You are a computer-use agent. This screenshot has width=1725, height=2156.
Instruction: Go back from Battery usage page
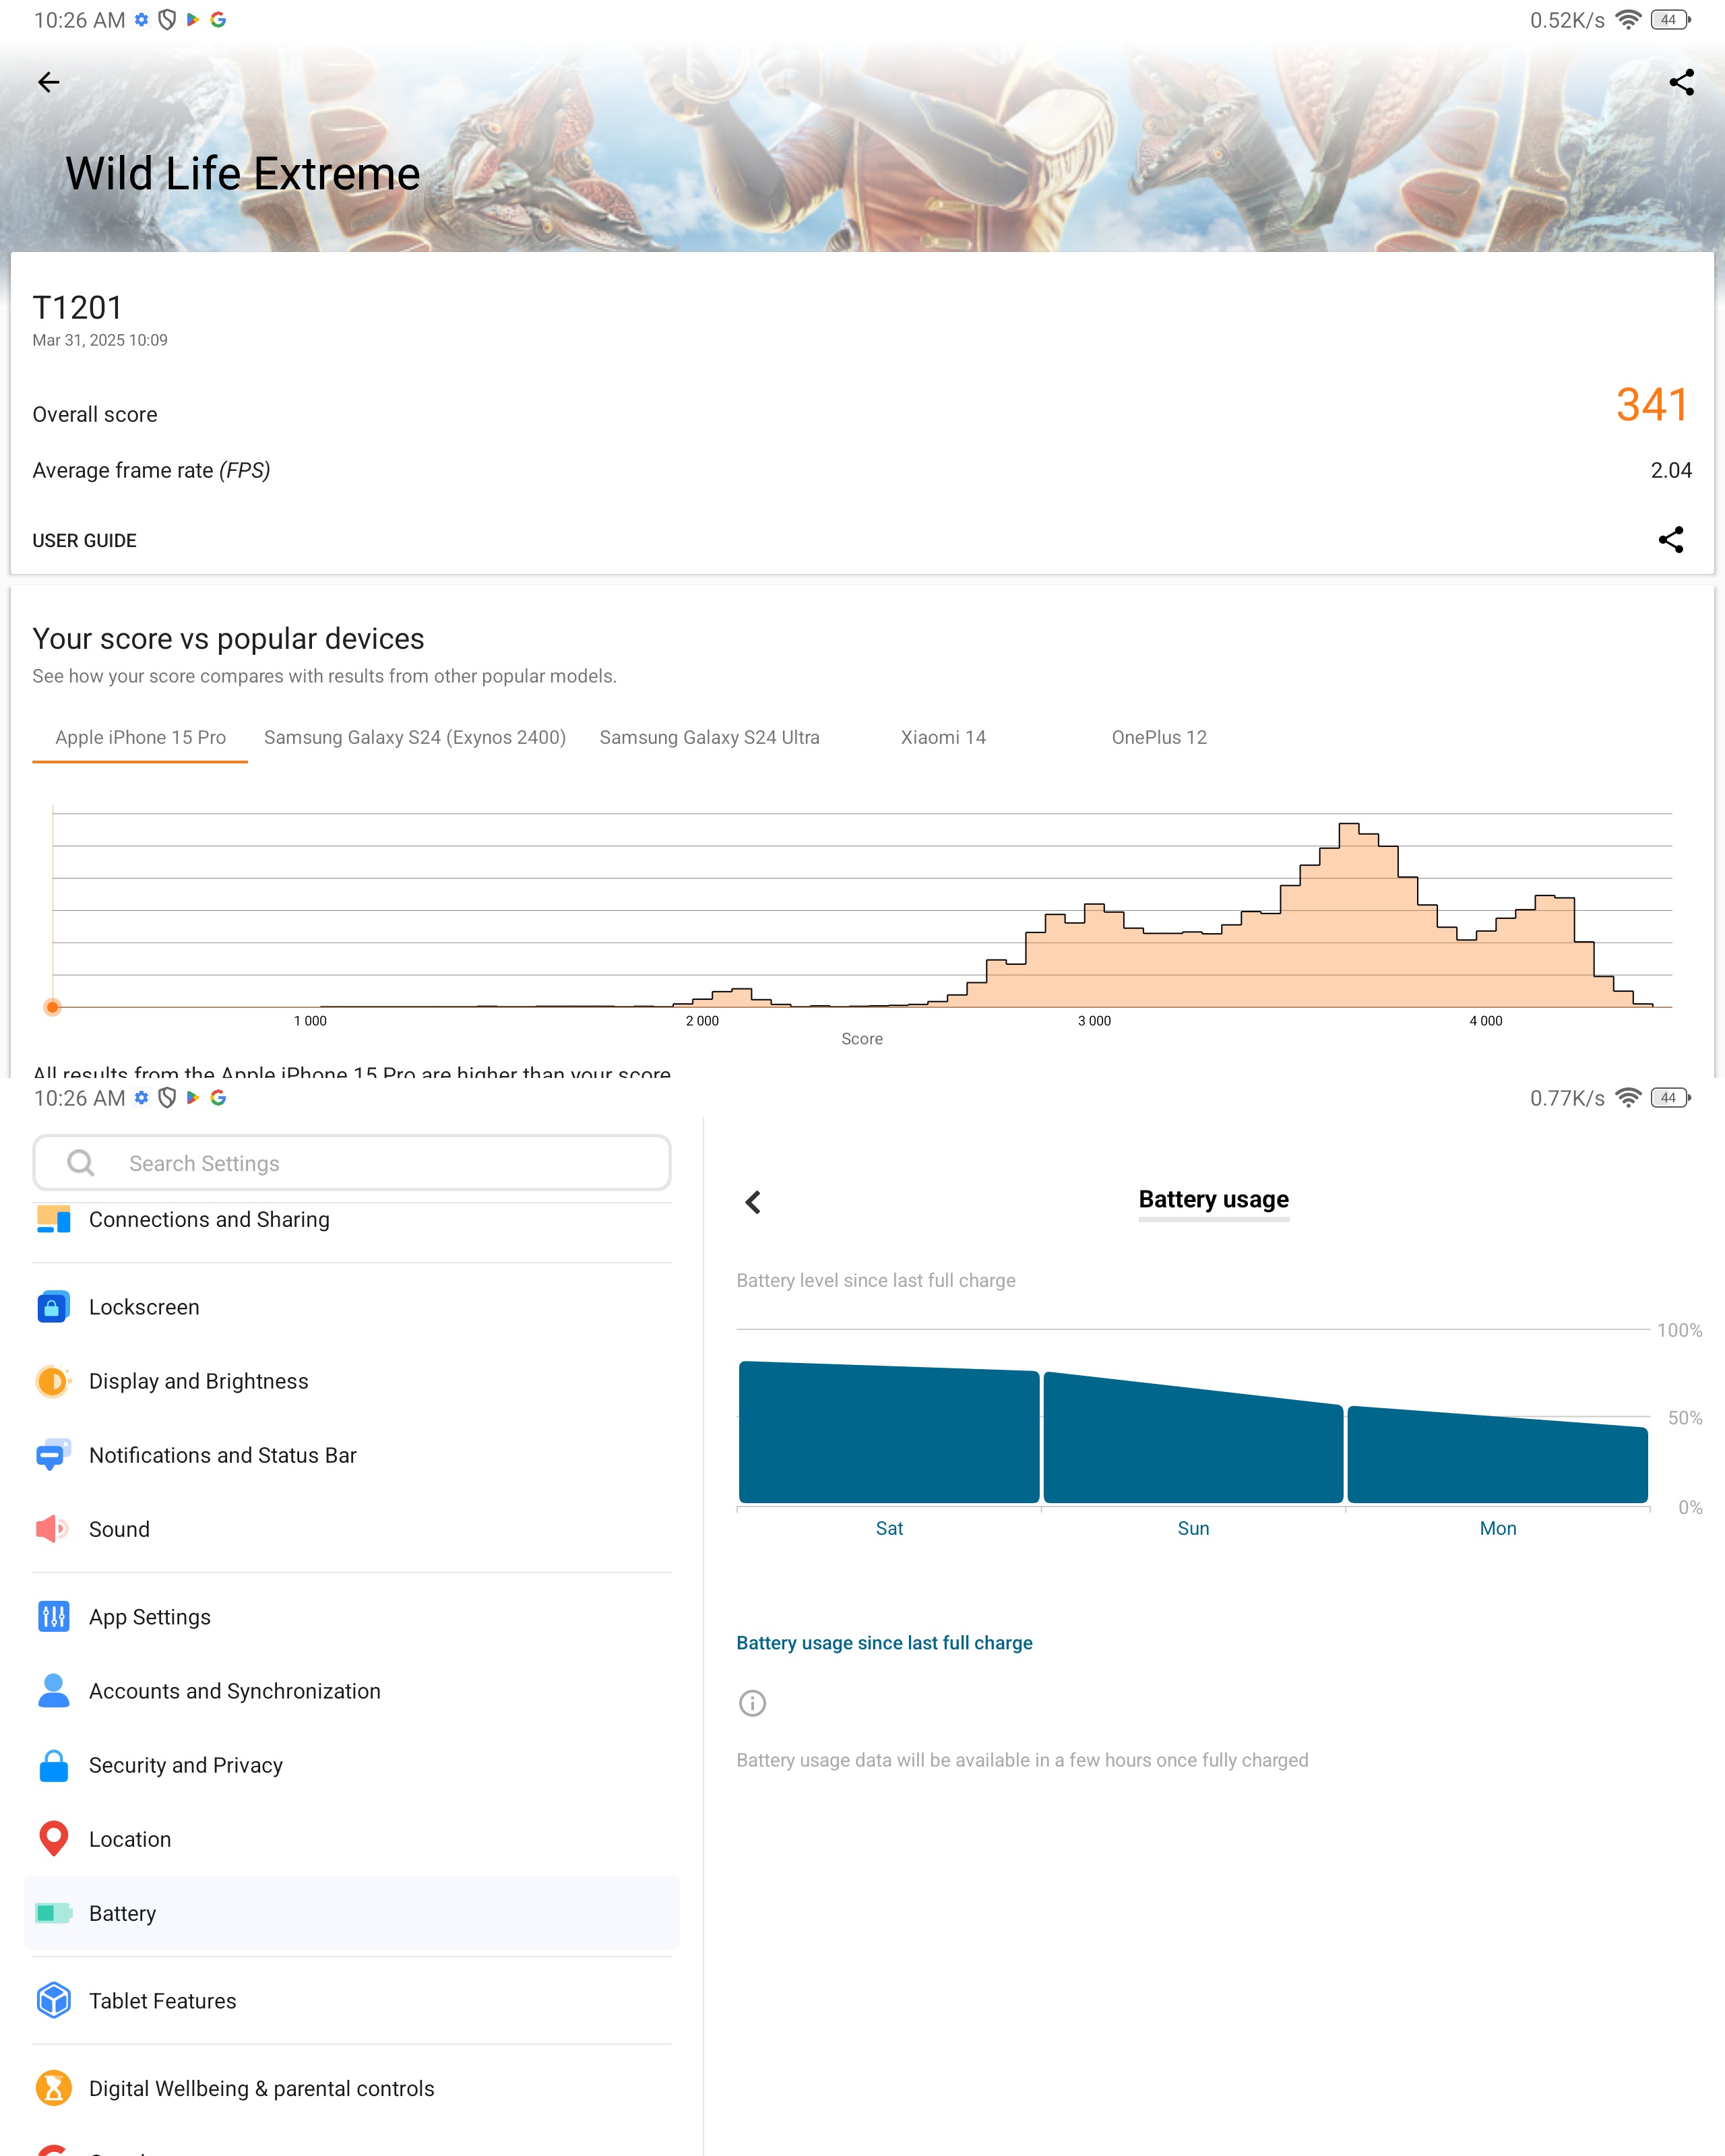pyautogui.click(x=753, y=1202)
